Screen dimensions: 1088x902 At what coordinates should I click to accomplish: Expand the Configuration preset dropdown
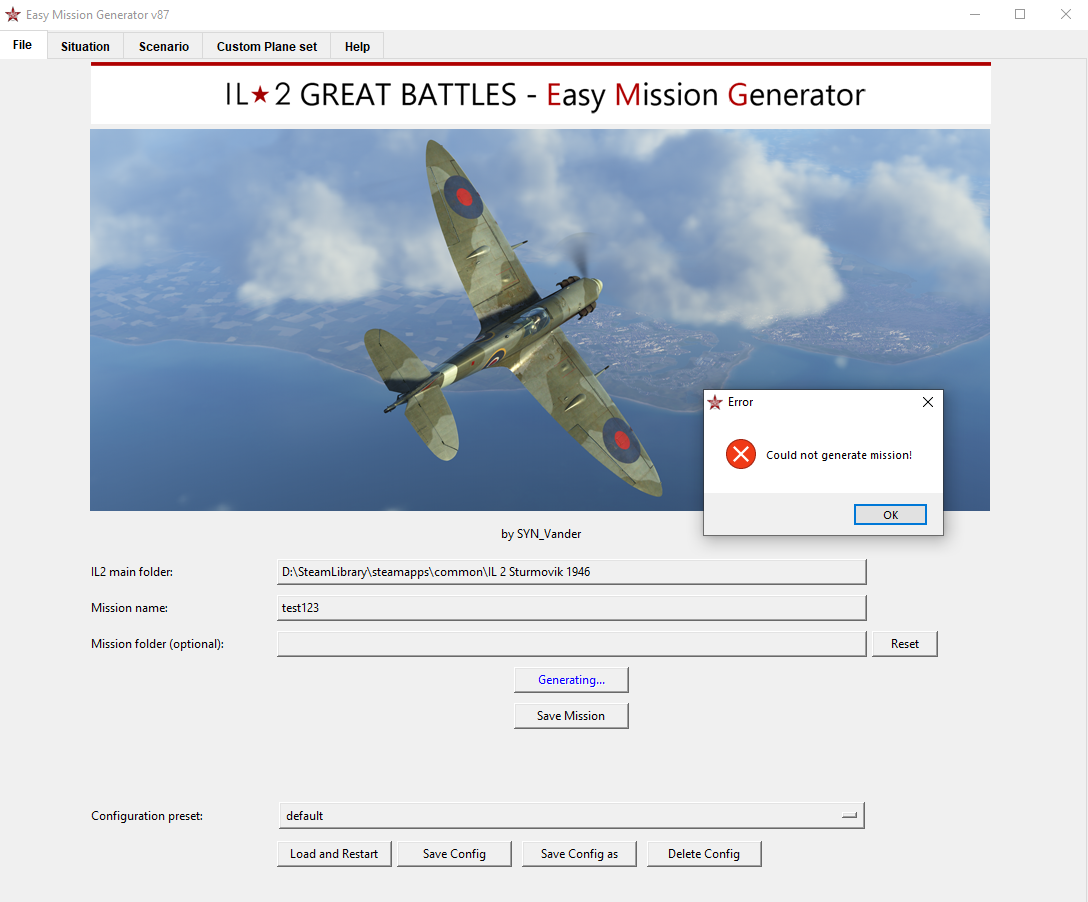pyautogui.click(x=571, y=816)
